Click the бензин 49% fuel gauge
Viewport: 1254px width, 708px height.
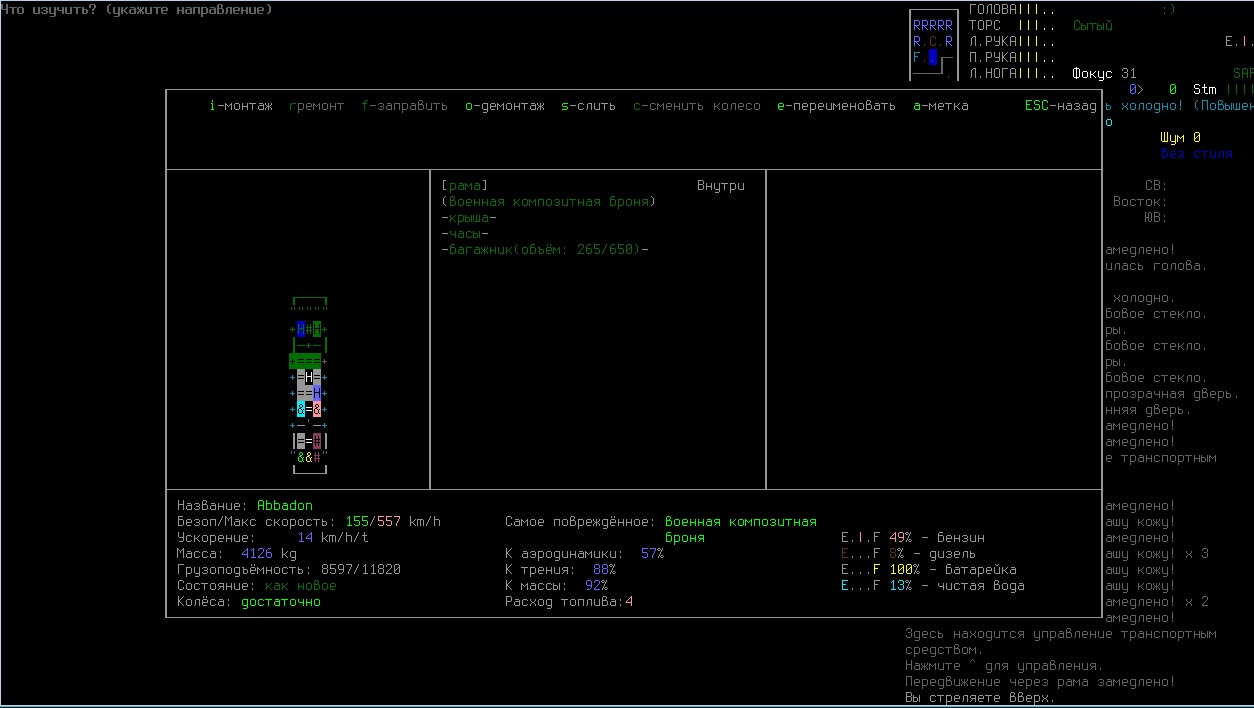(x=913, y=538)
